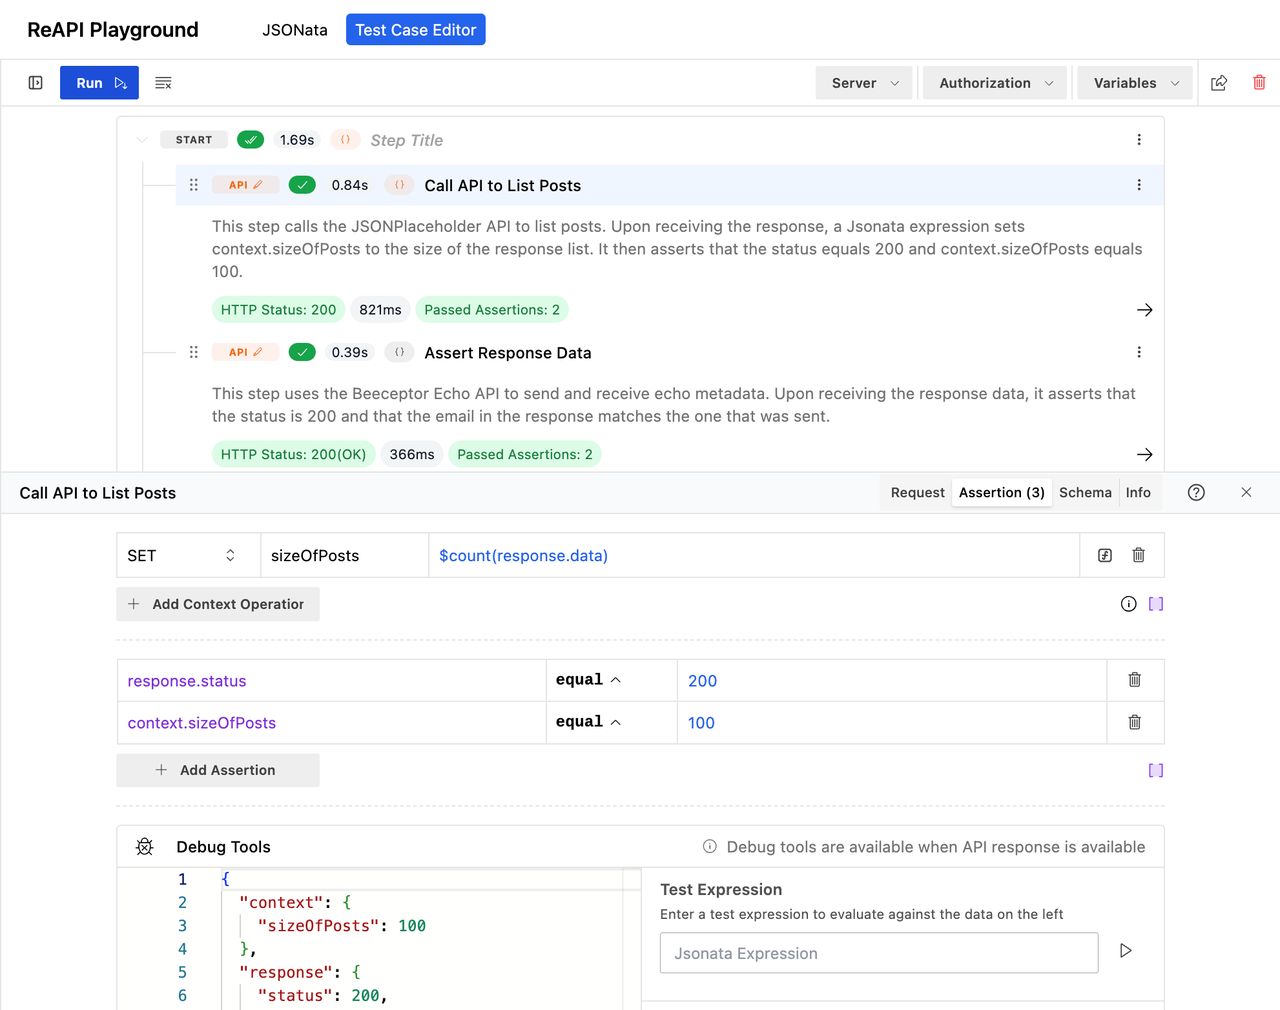The image size is (1280, 1010).
Task: Open details arrow for Assert Response Data
Action: 1145,454
